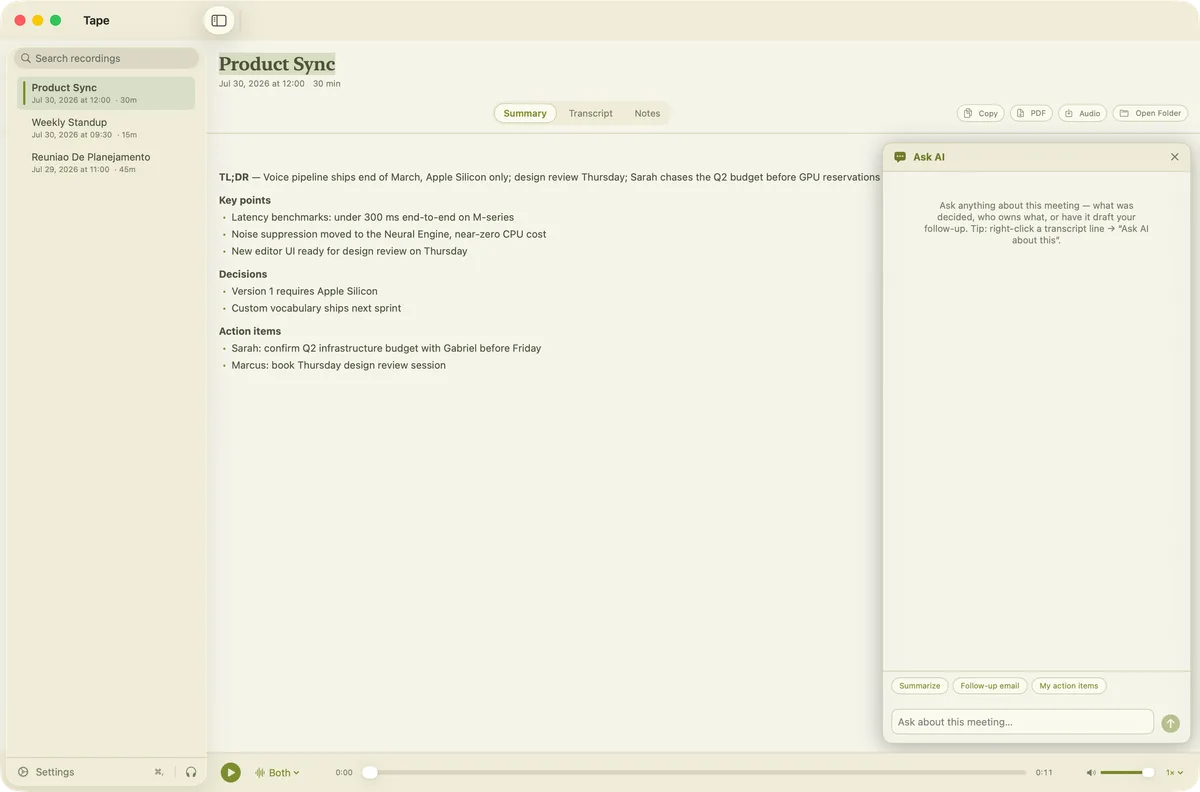The image size is (1200, 792).
Task: Click the Ask AI chat bubble icon
Action: click(900, 157)
